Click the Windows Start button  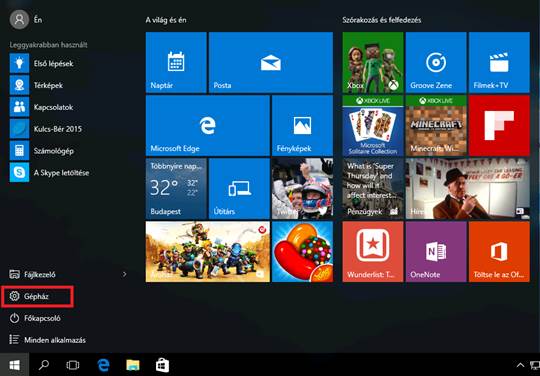point(14,365)
